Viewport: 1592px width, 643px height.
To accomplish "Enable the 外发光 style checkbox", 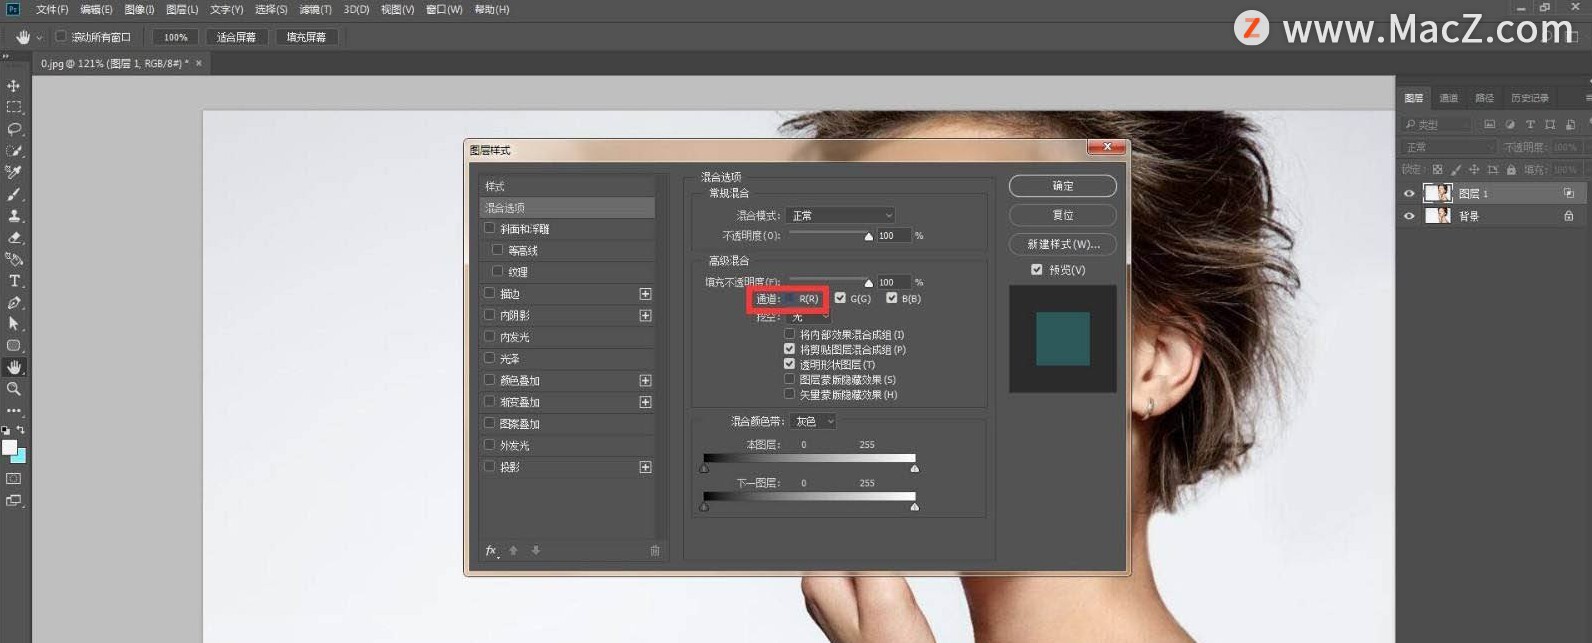I will 490,444.
